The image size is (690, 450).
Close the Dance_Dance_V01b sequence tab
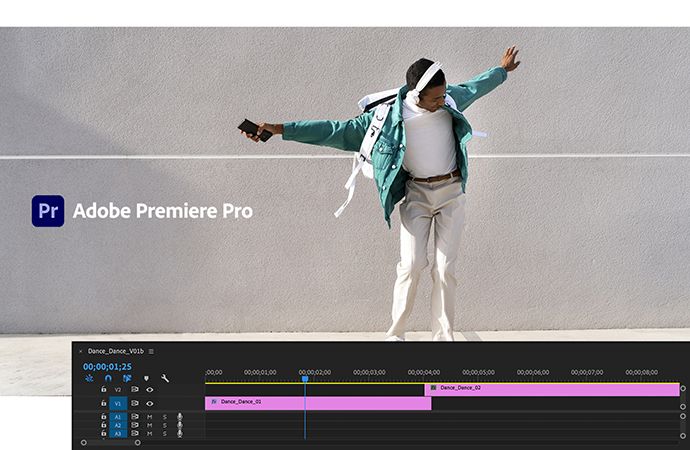[x=81, y=351]
